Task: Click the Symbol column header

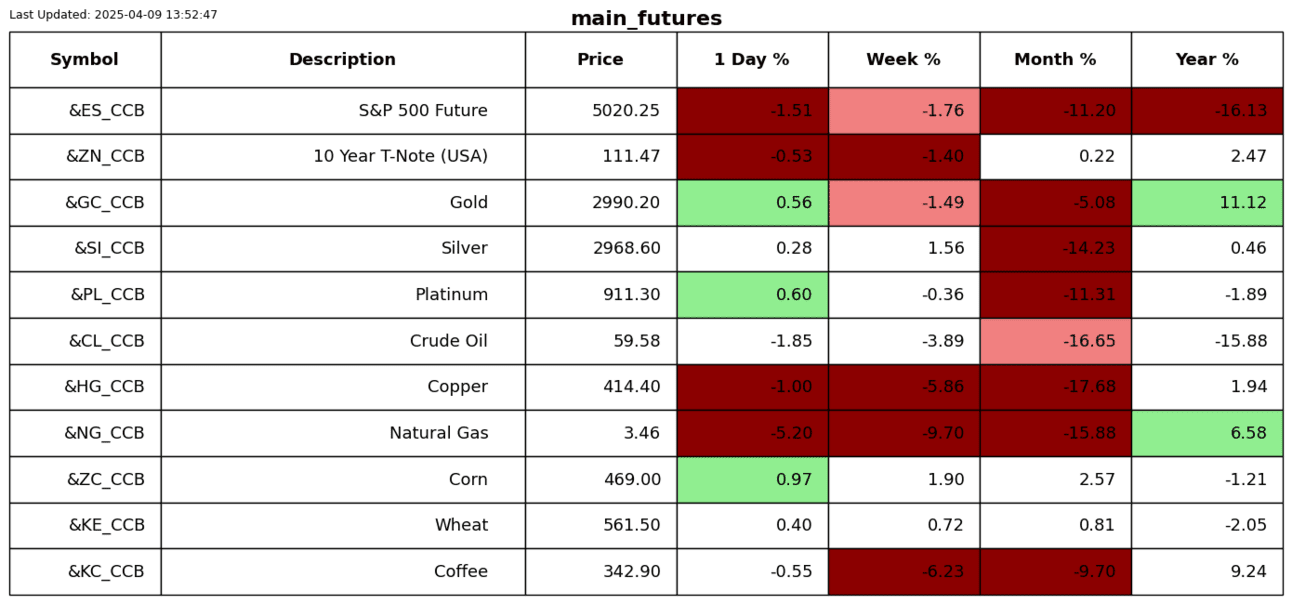Action: 85,60
